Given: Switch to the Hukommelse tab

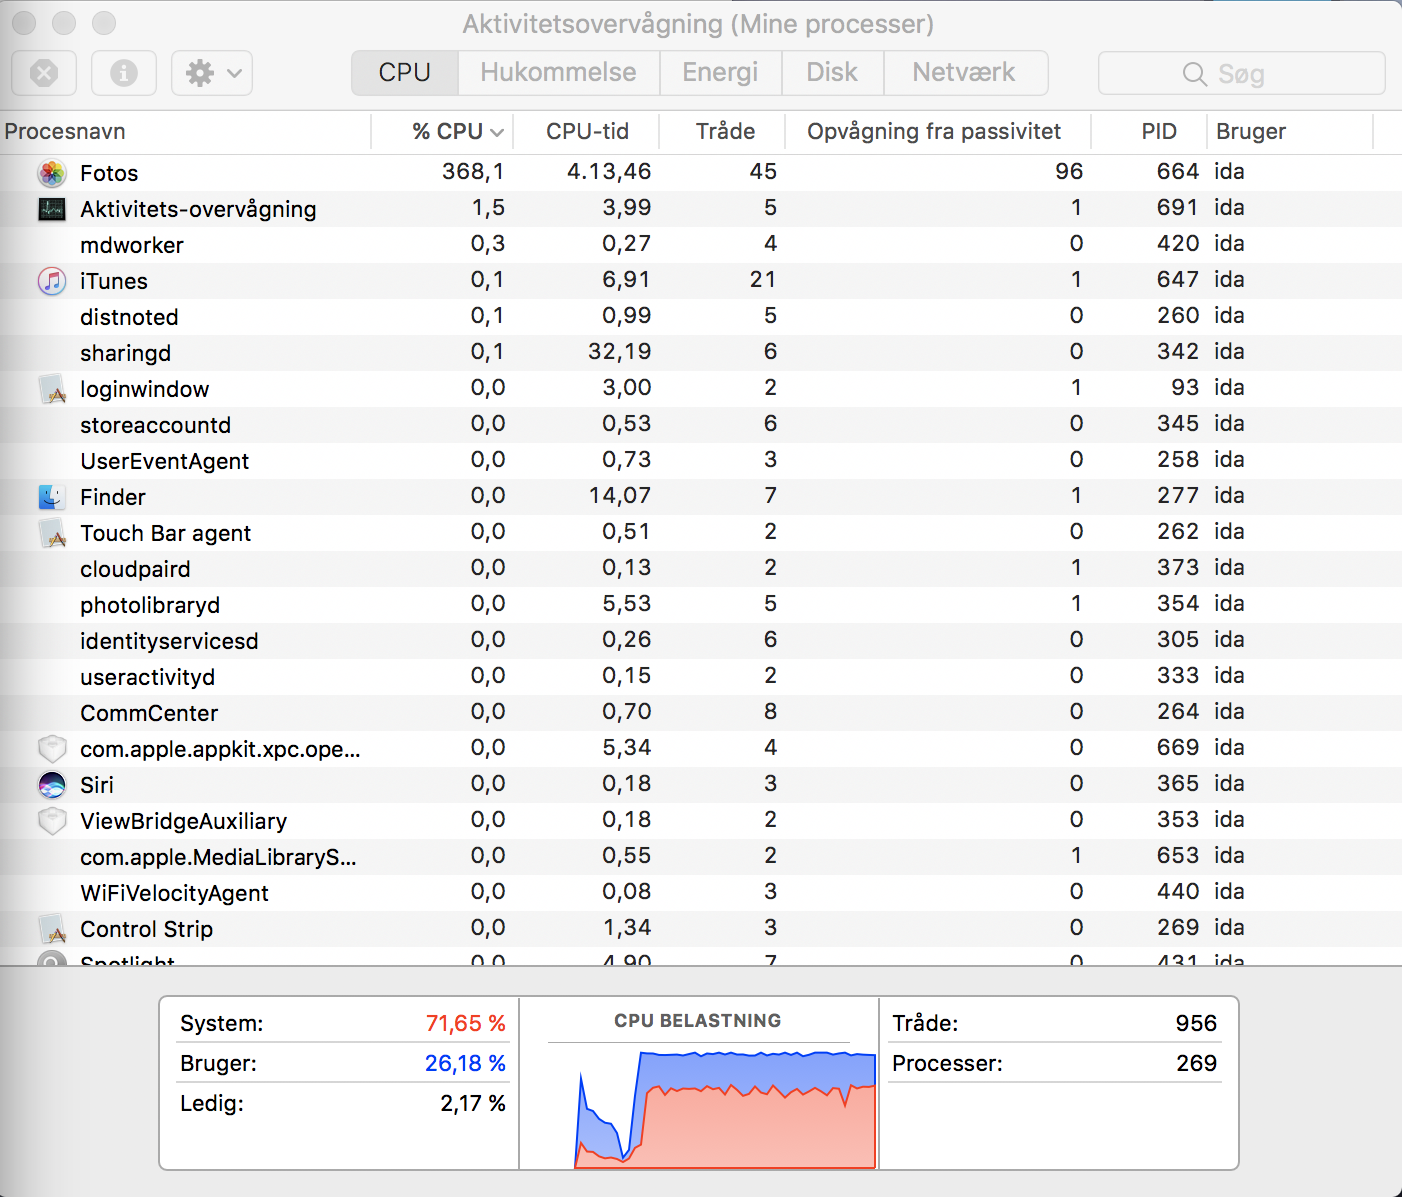Looking at the screenshot, I should [558, 73].
